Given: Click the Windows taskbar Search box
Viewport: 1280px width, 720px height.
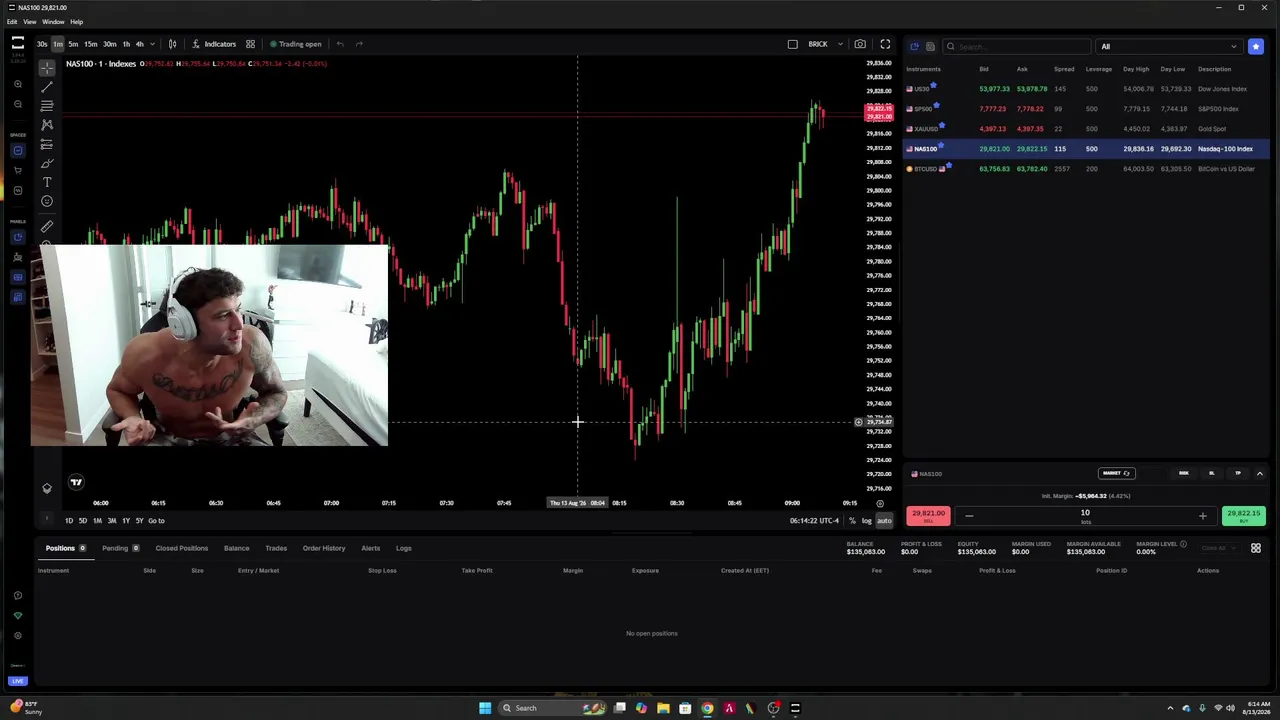Looking at the screenshot, I should pyautogui.click(x=552, y=708).
